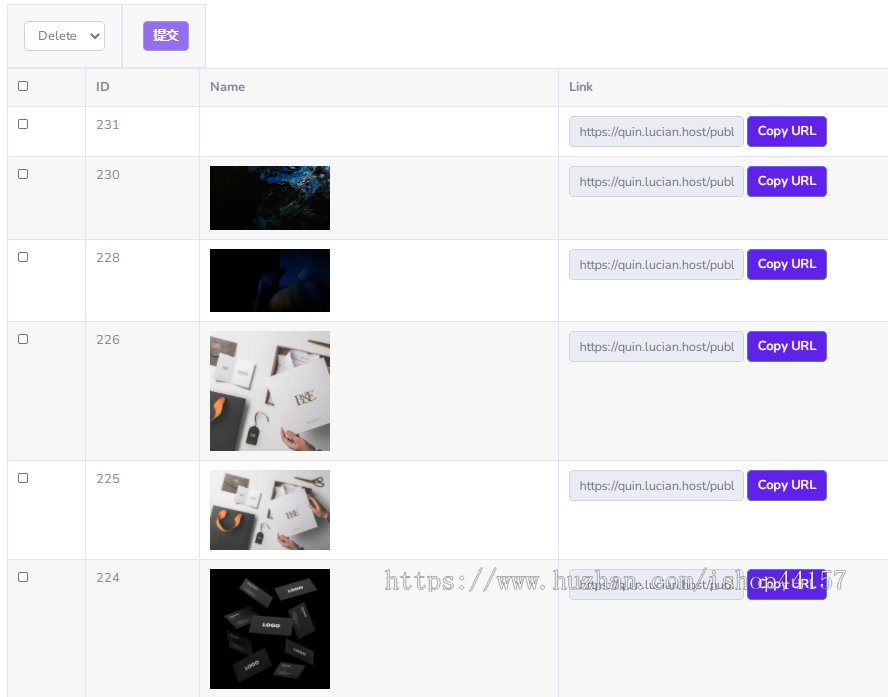Mark the checkbox for row 224
Image resolution: width=888 pixels, height=697 pixels.
click(x=23, y=577)
